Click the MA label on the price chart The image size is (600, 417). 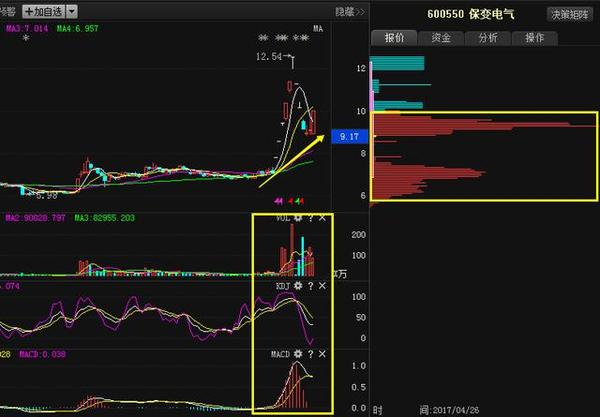(x=318, y=29)
